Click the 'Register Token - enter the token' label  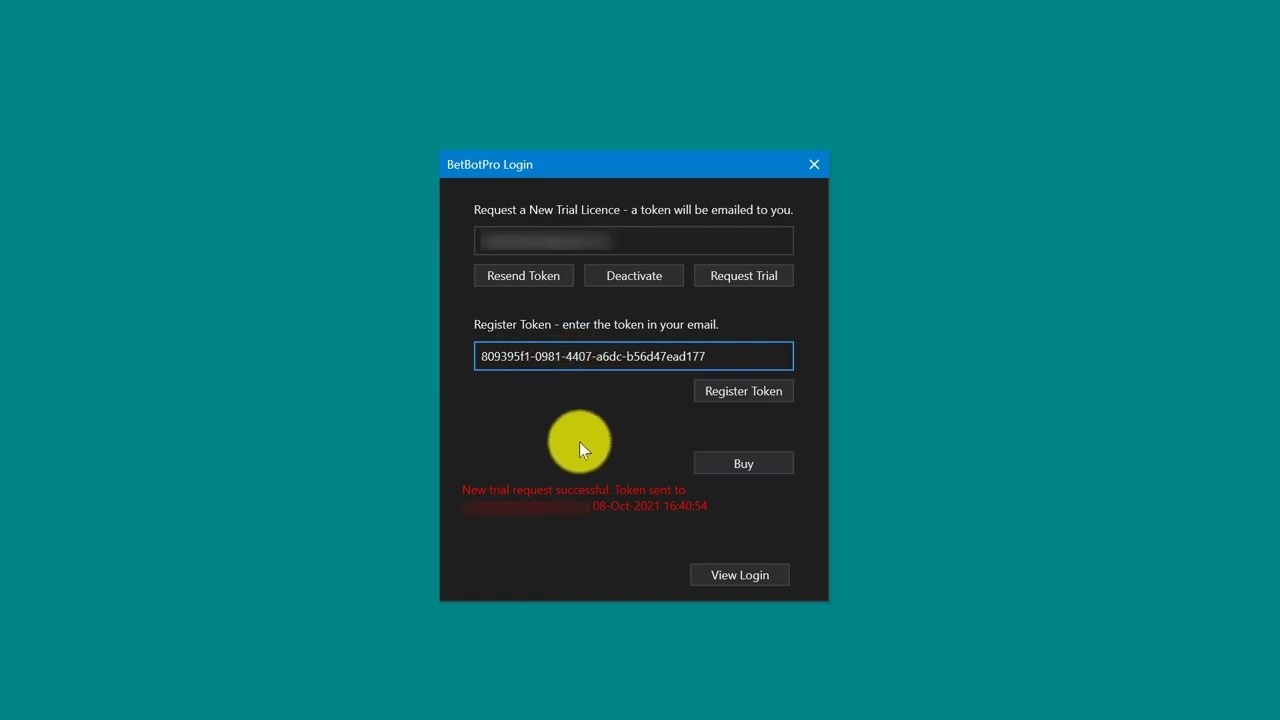click(596, 325)
